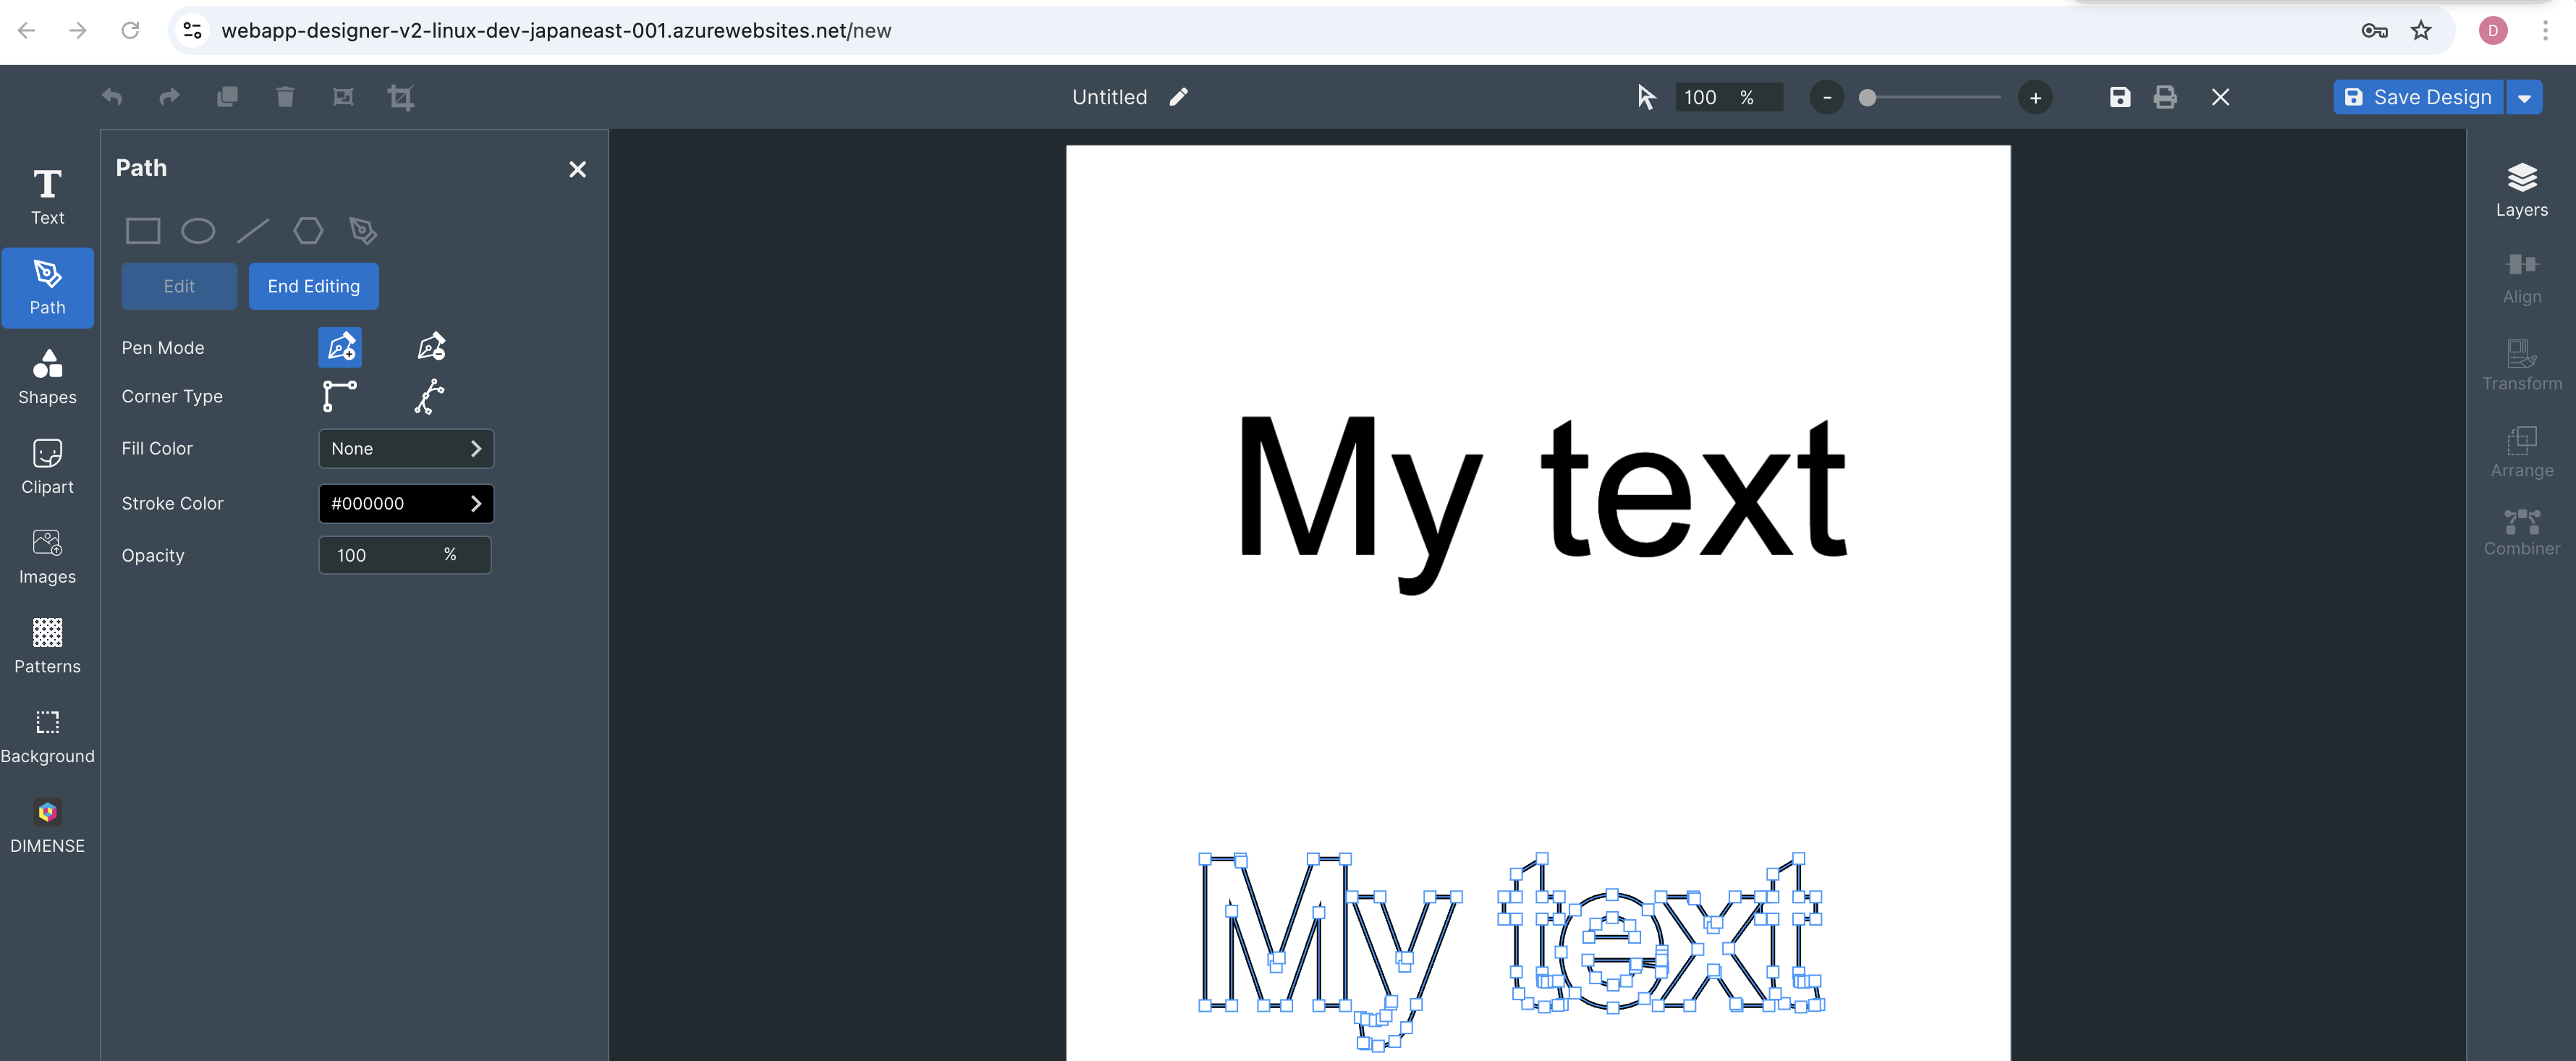Draw an ellipse shape
Viewport: 2576px width, 1061px height.
[x=198, y=232]
